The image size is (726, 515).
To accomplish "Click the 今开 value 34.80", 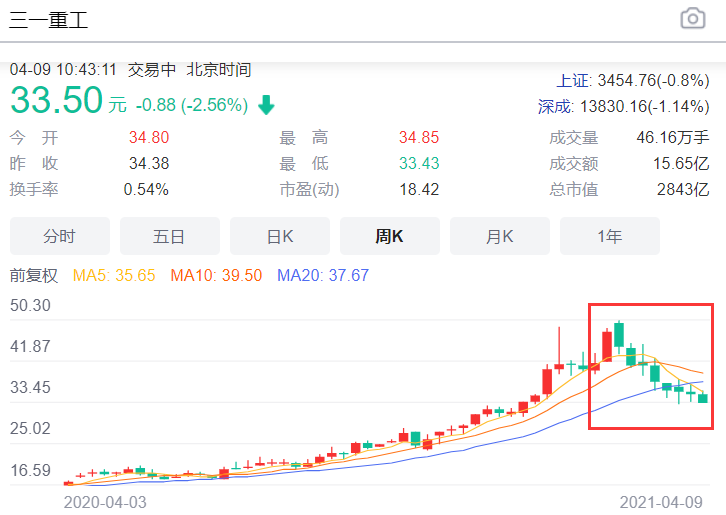I will pos(149,138).
